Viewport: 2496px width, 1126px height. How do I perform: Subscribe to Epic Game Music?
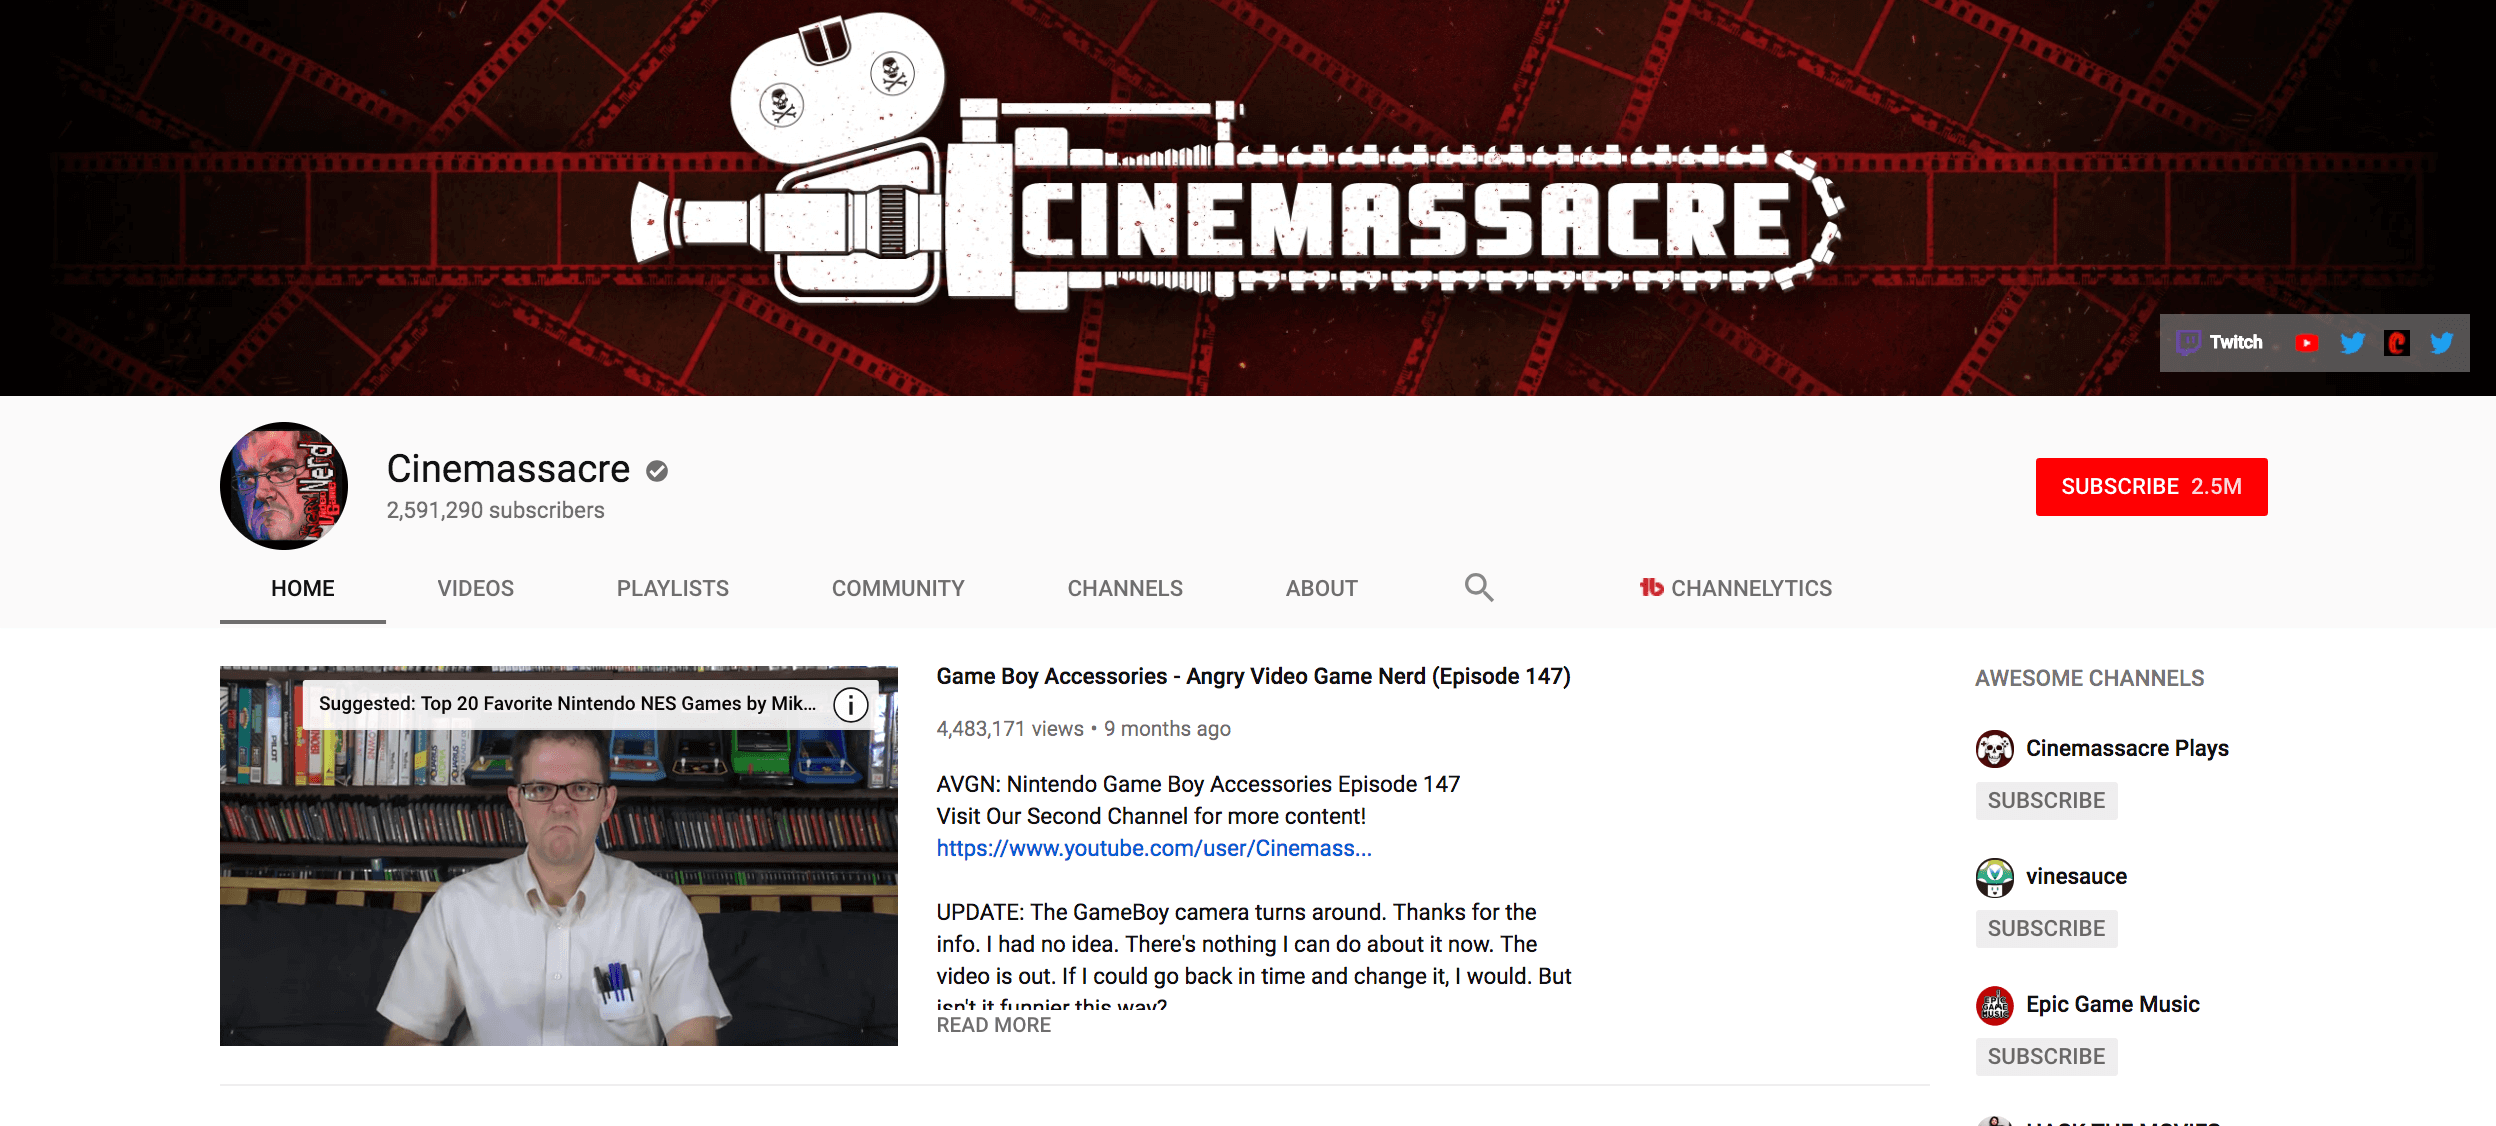pos(2046,1057)
